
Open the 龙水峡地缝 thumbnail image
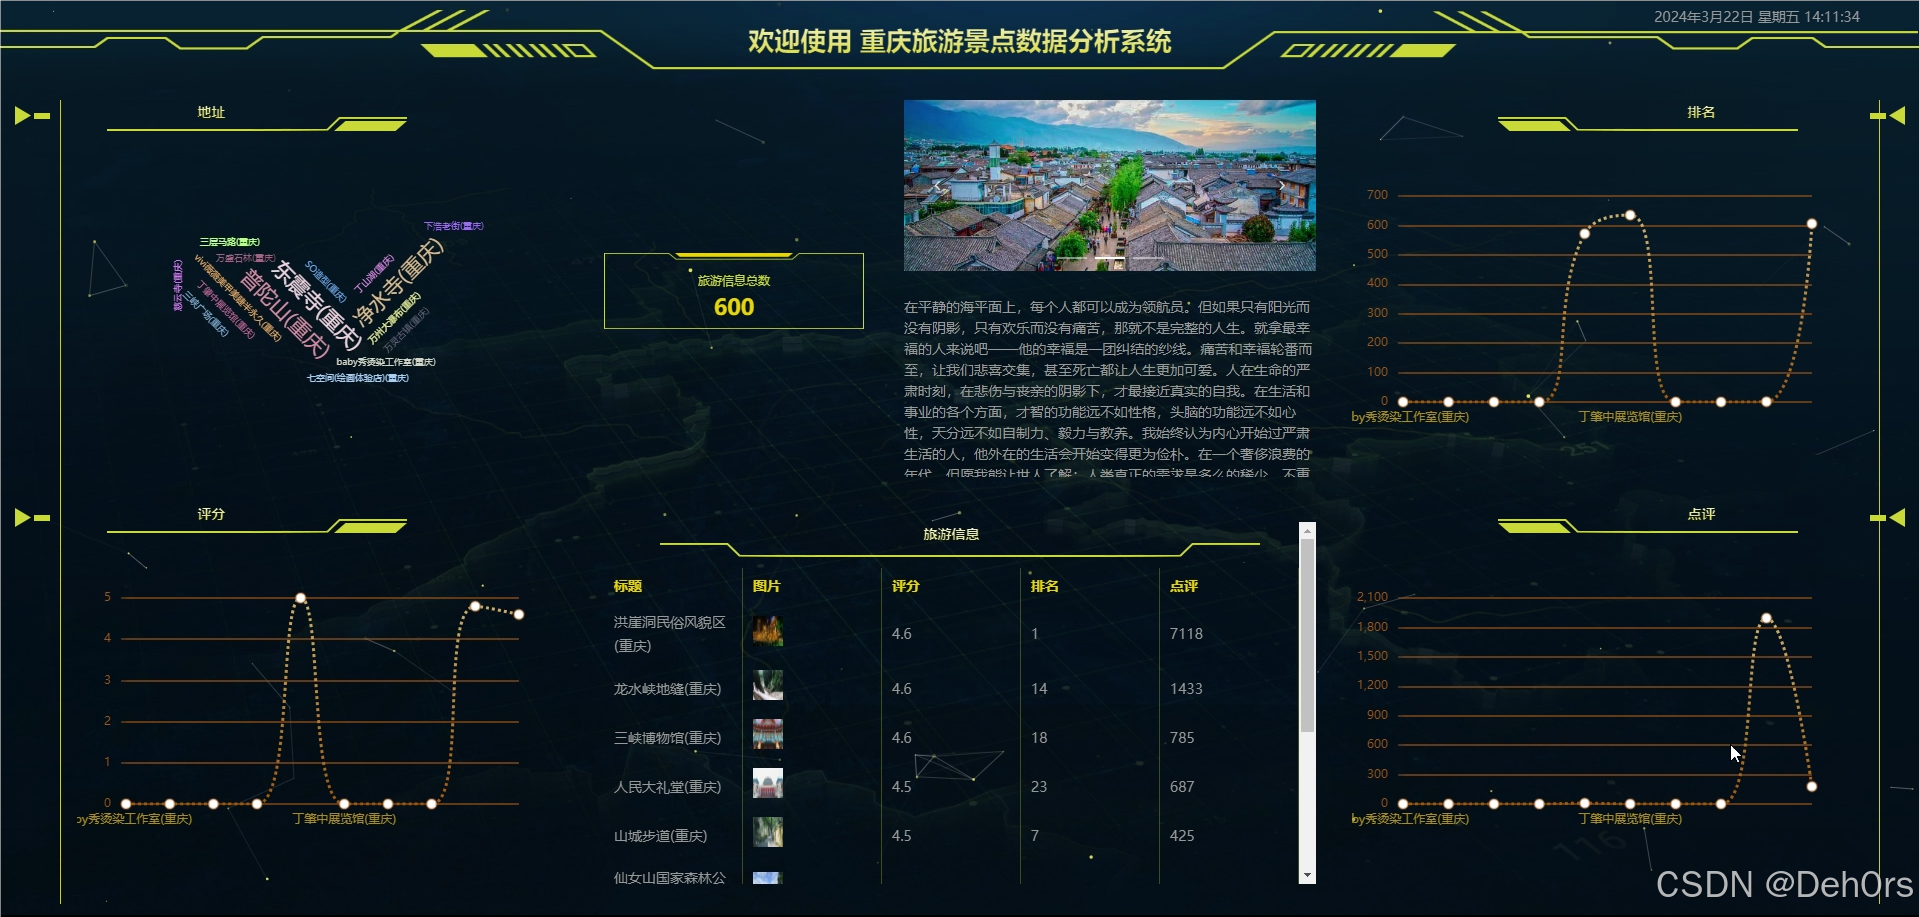tap(767, 686)
